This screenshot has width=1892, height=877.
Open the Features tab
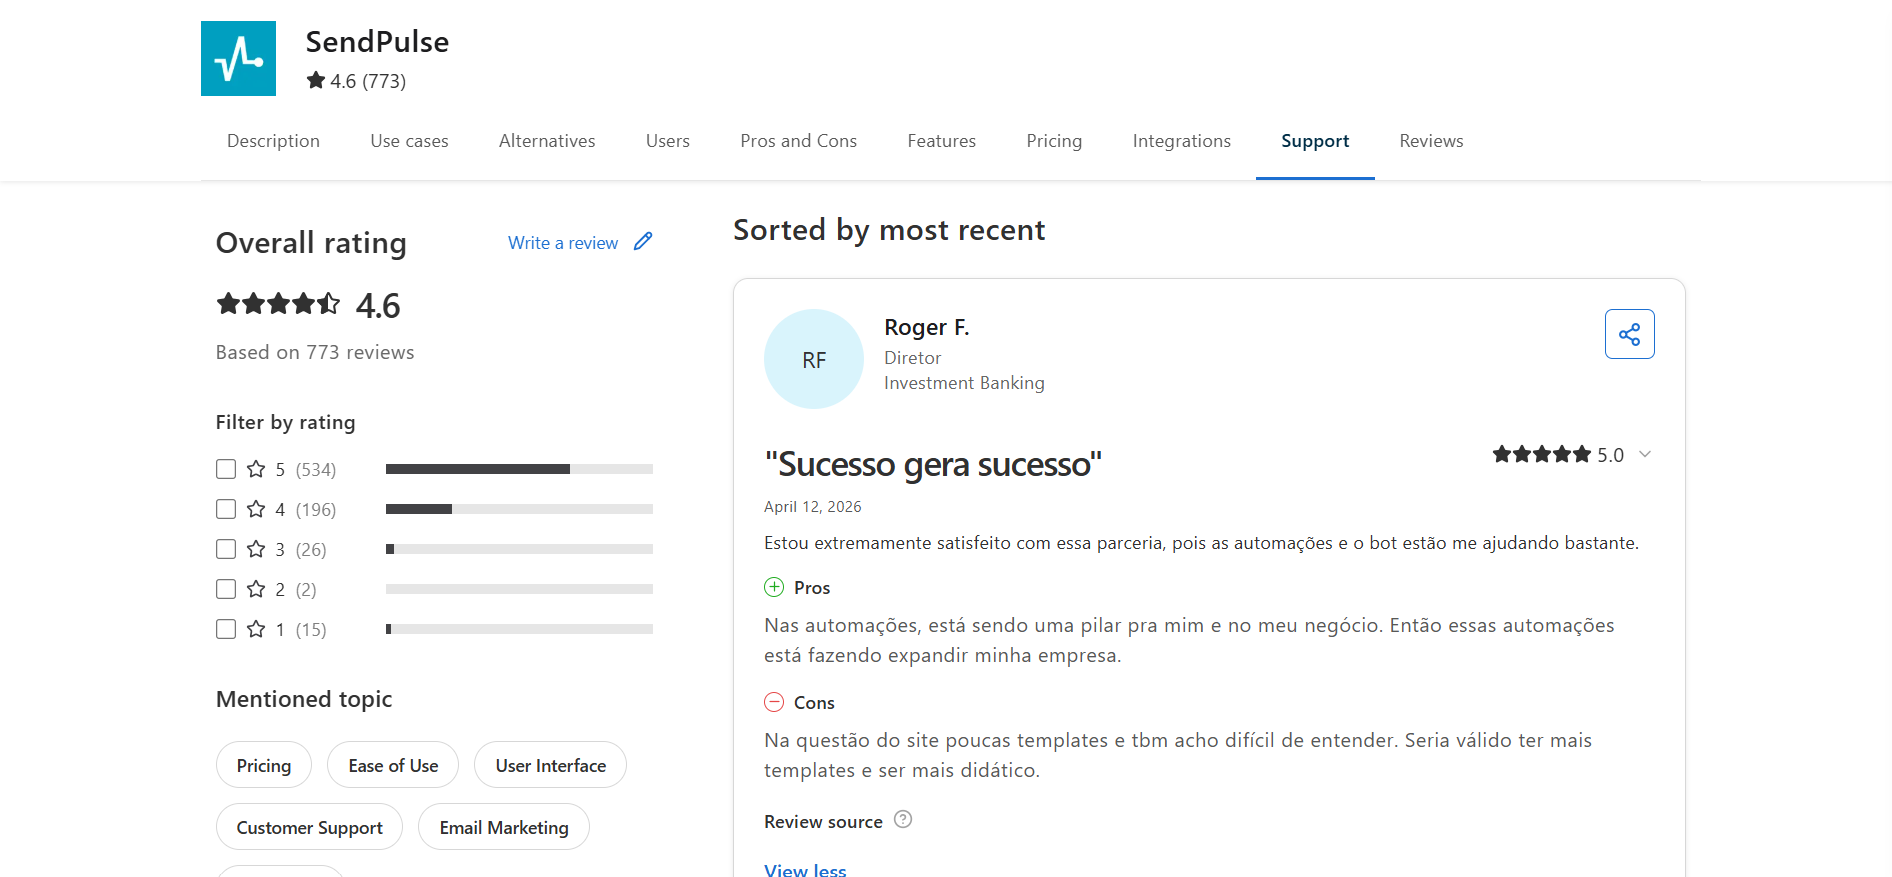[941, 141]
